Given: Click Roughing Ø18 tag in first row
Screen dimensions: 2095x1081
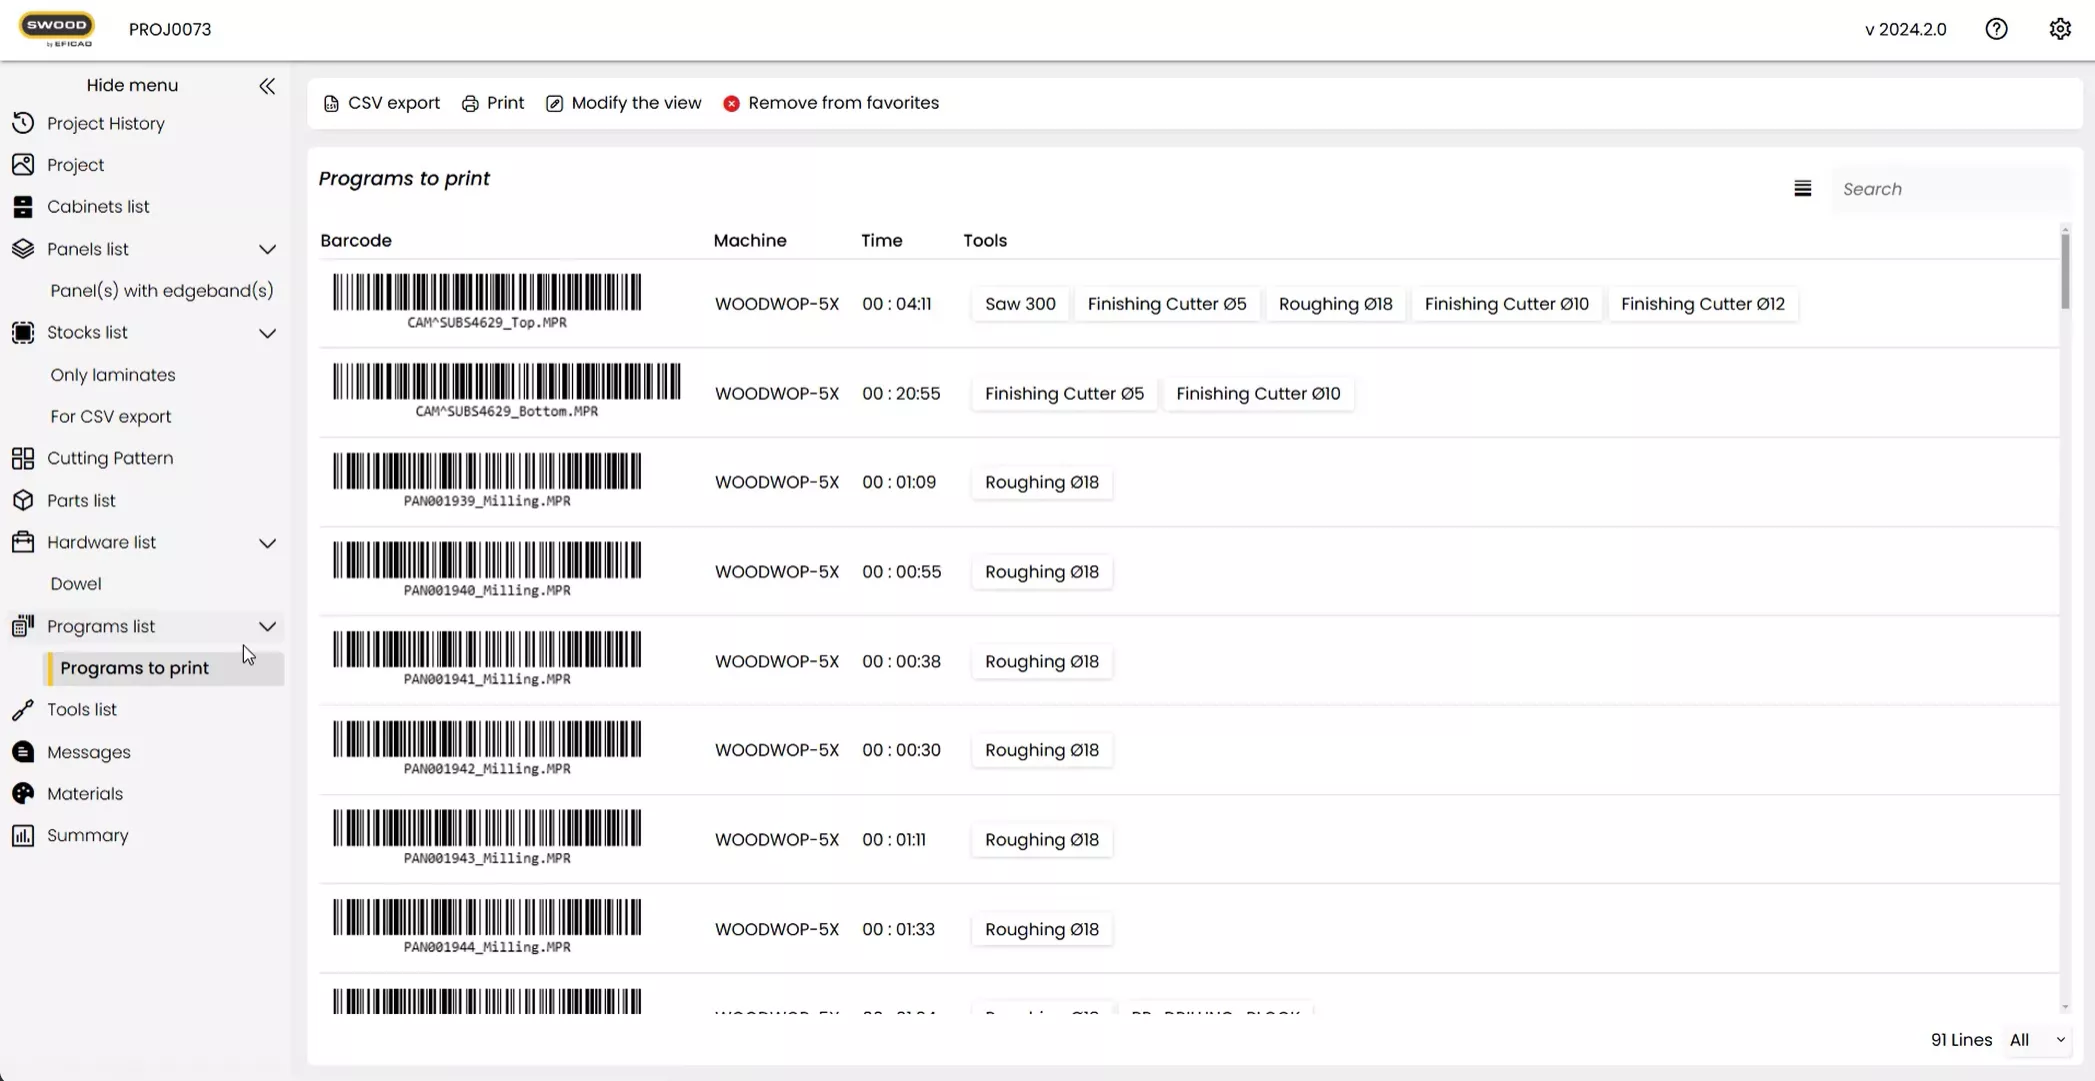Looking at the screenshot, I should 1335,304.
